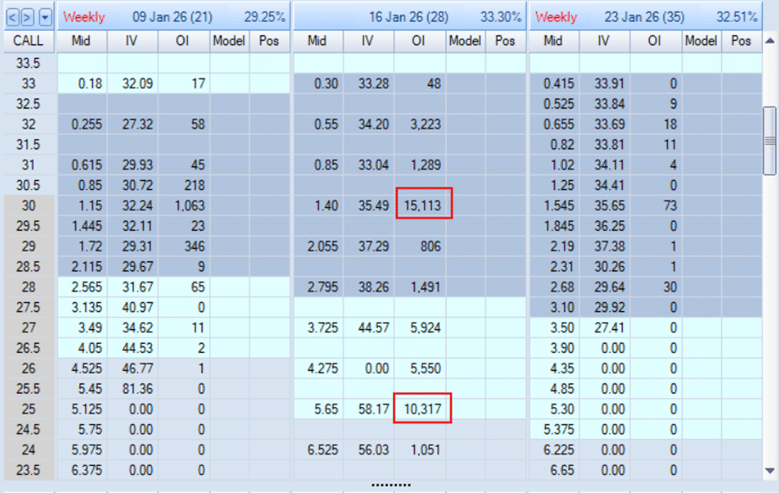
Task: Click the strike 30 row label
Action: 28,204
